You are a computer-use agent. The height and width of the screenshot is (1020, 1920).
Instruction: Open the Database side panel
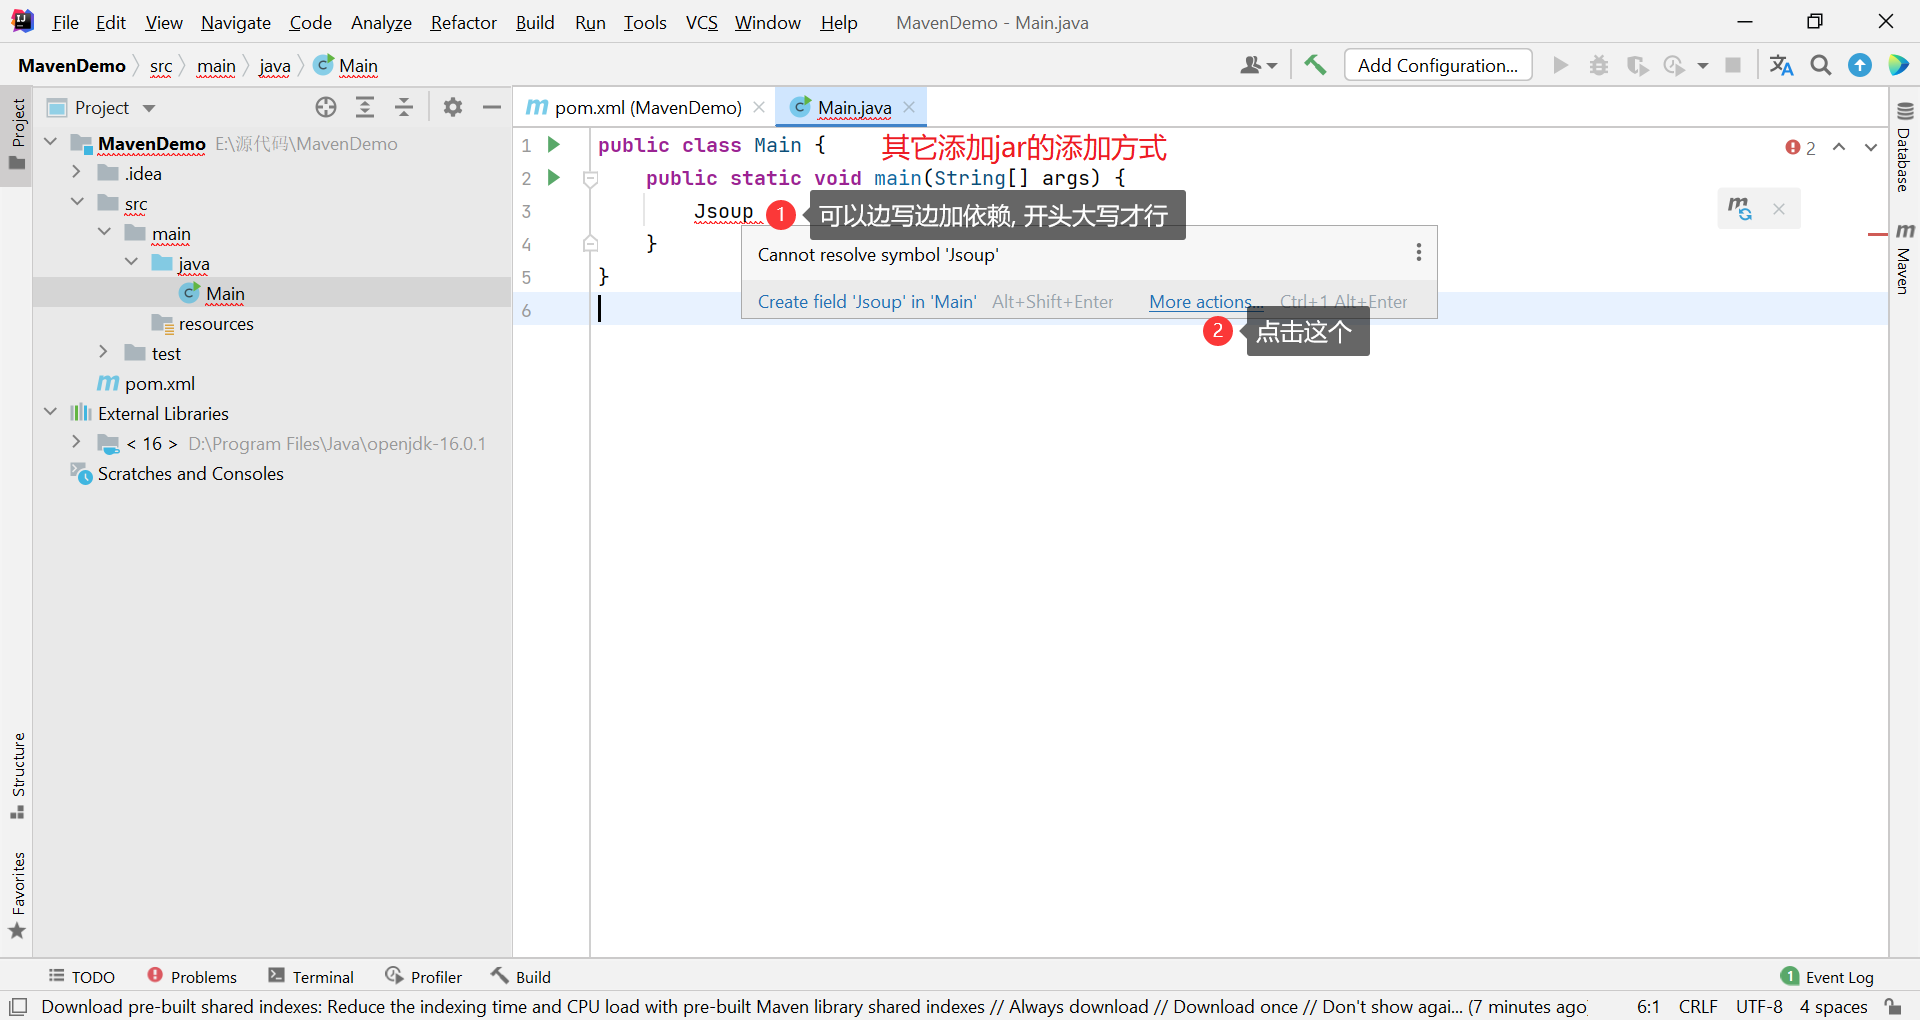1904,147
